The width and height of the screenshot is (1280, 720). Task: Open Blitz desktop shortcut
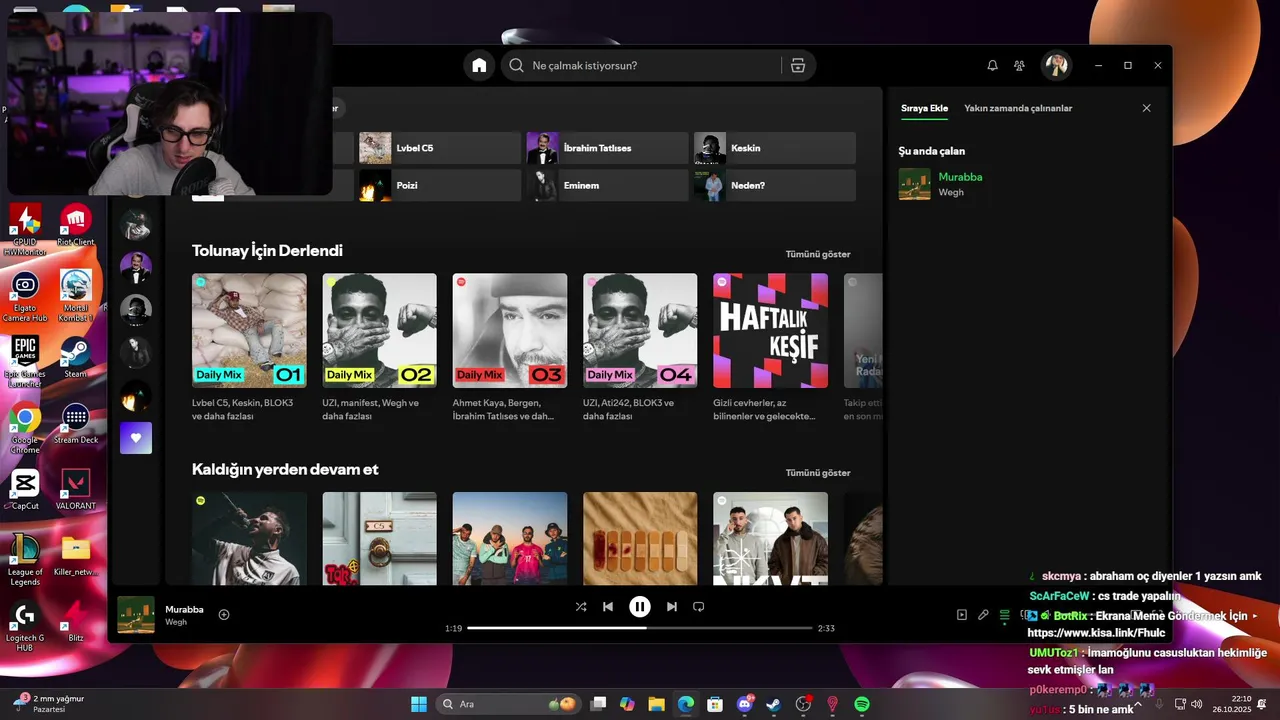coord(76,622)
